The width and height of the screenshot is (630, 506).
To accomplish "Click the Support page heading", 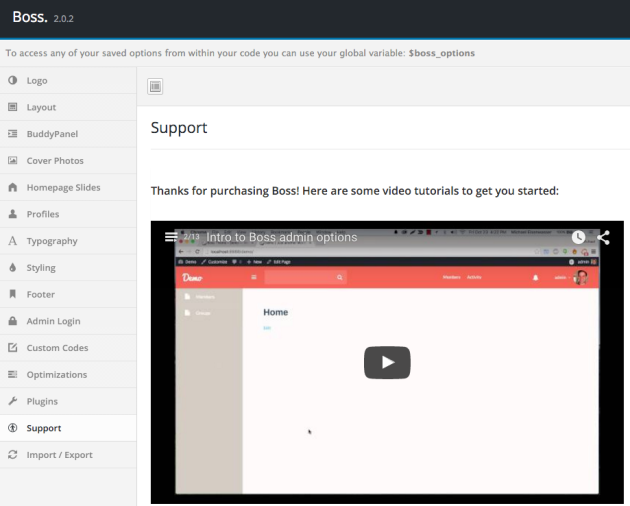I will click(x=179, y=128).
